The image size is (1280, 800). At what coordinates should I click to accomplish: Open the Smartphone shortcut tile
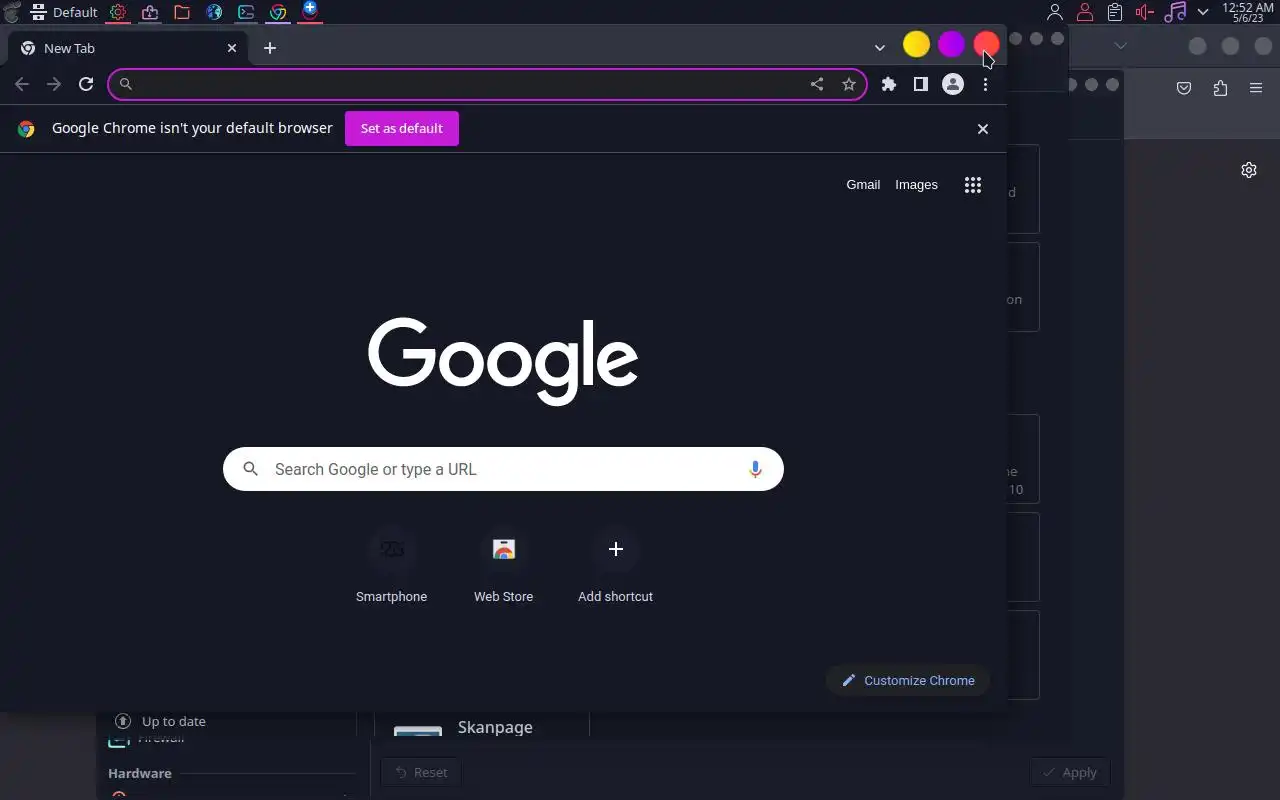(392, 566)
